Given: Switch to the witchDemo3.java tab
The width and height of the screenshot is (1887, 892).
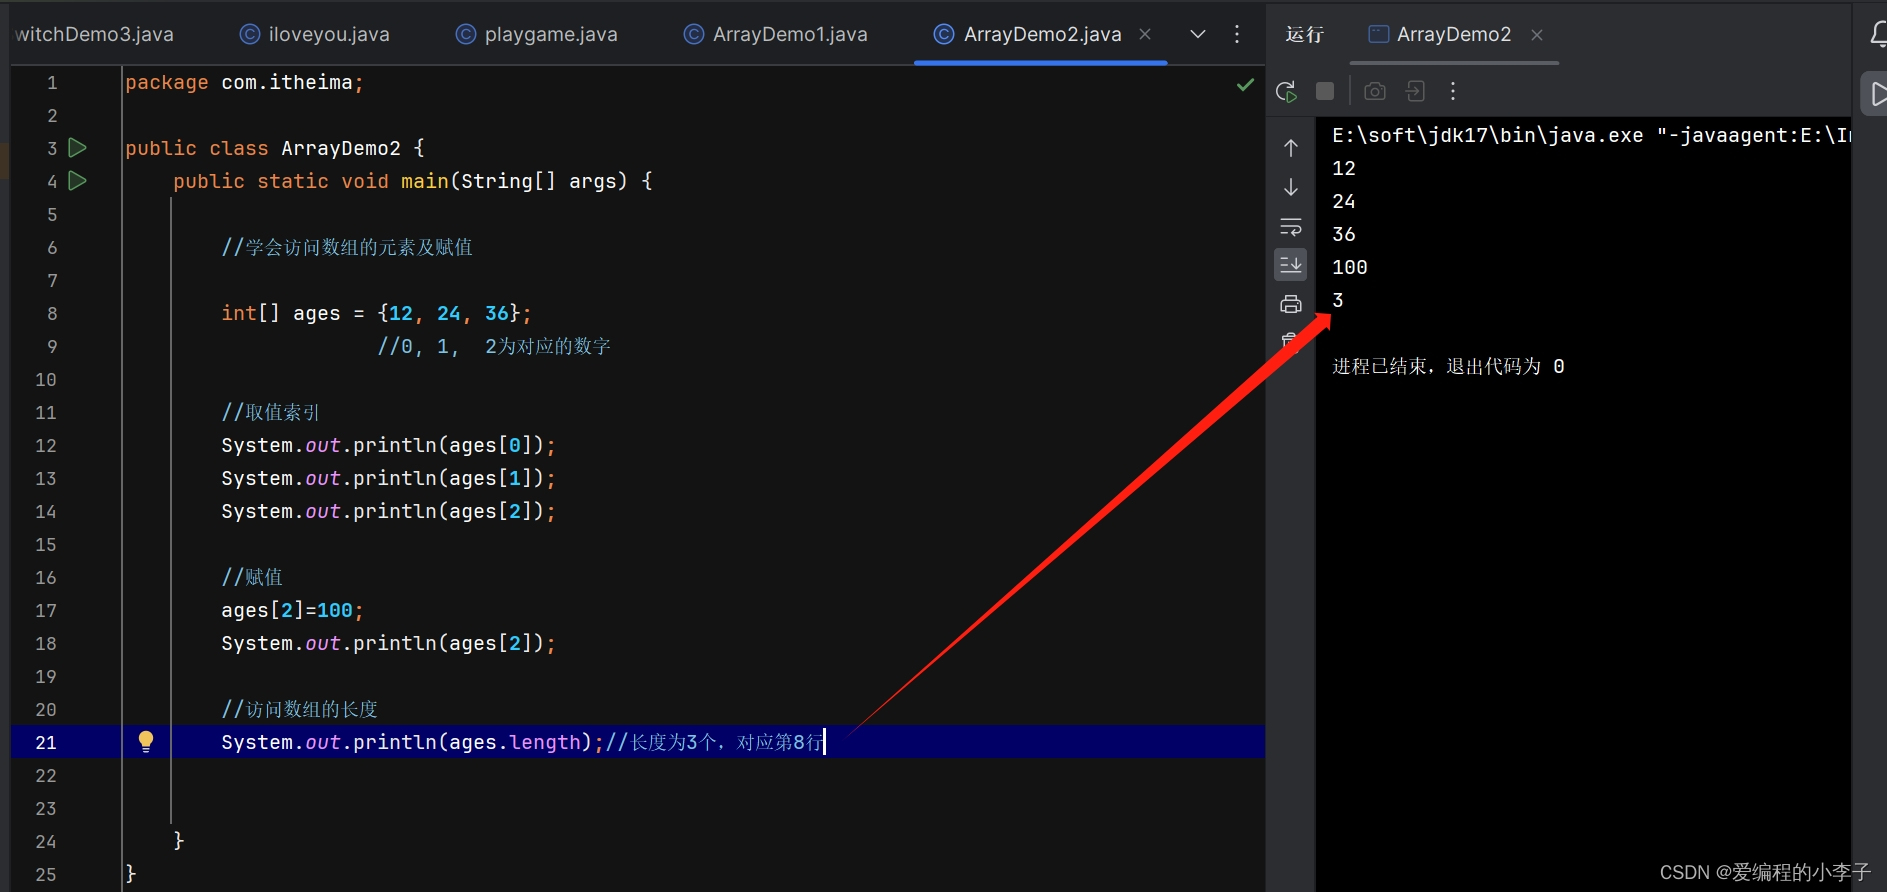Looking at the screenshot, I should [x=94, y=34].
